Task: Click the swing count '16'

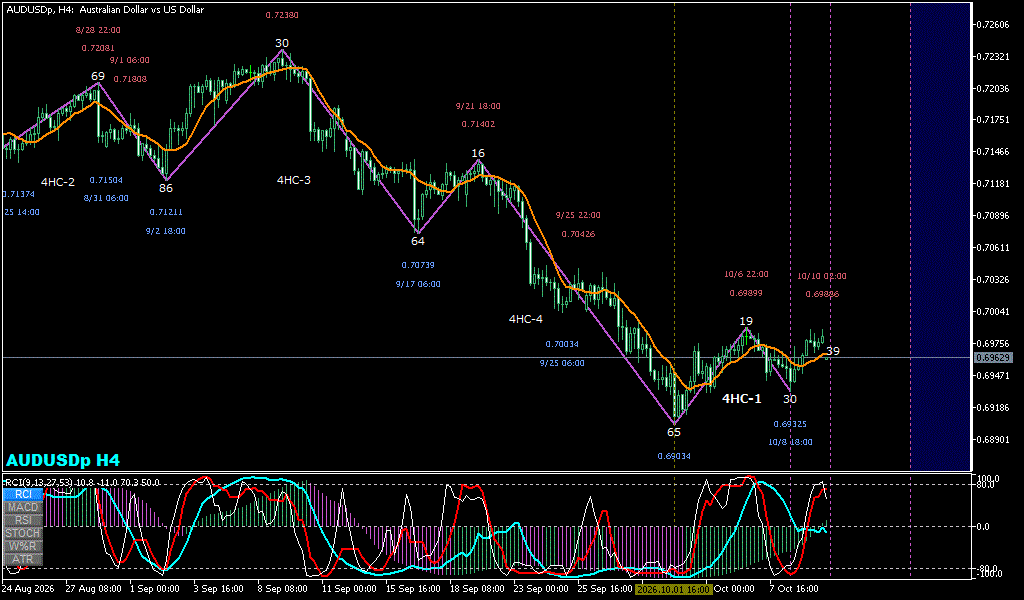Action: pos(478,153)
